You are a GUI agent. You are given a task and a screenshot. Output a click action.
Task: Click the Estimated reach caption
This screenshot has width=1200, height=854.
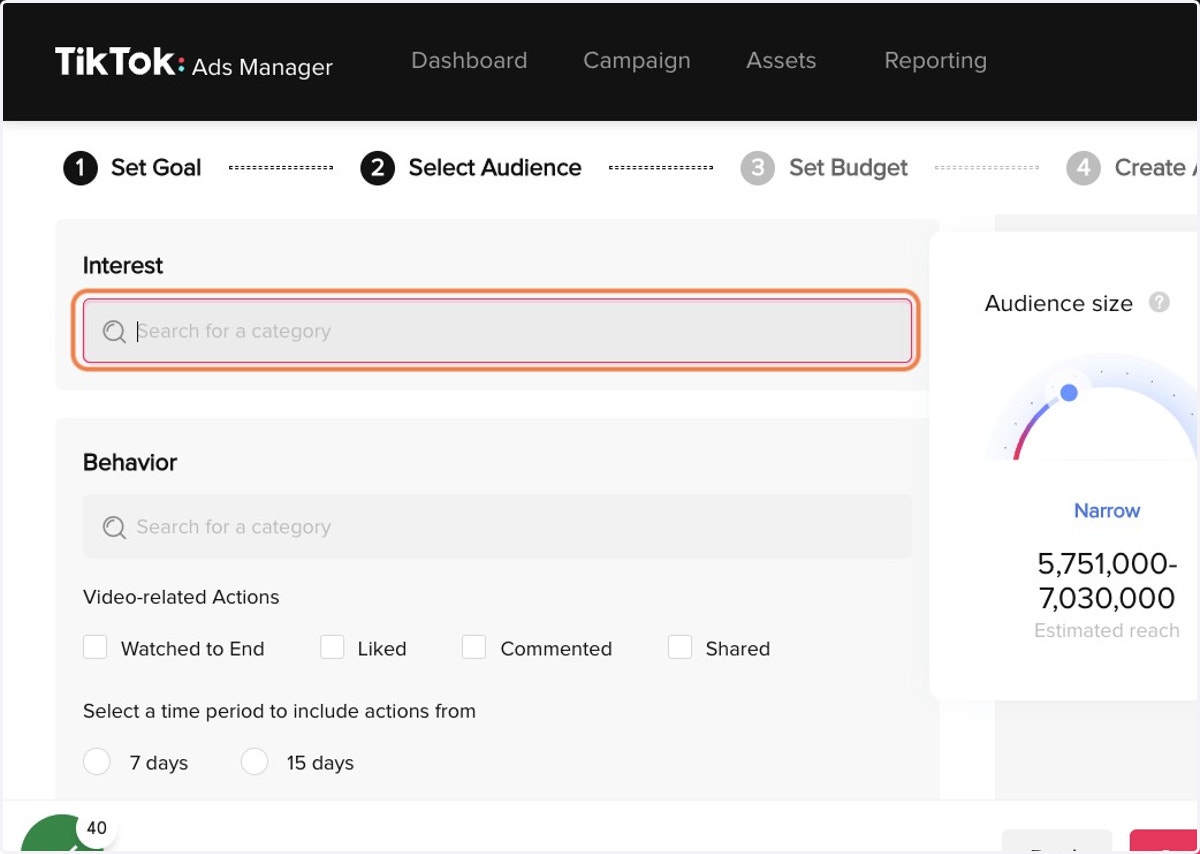pyautogui.click(x=1107, y=631)
